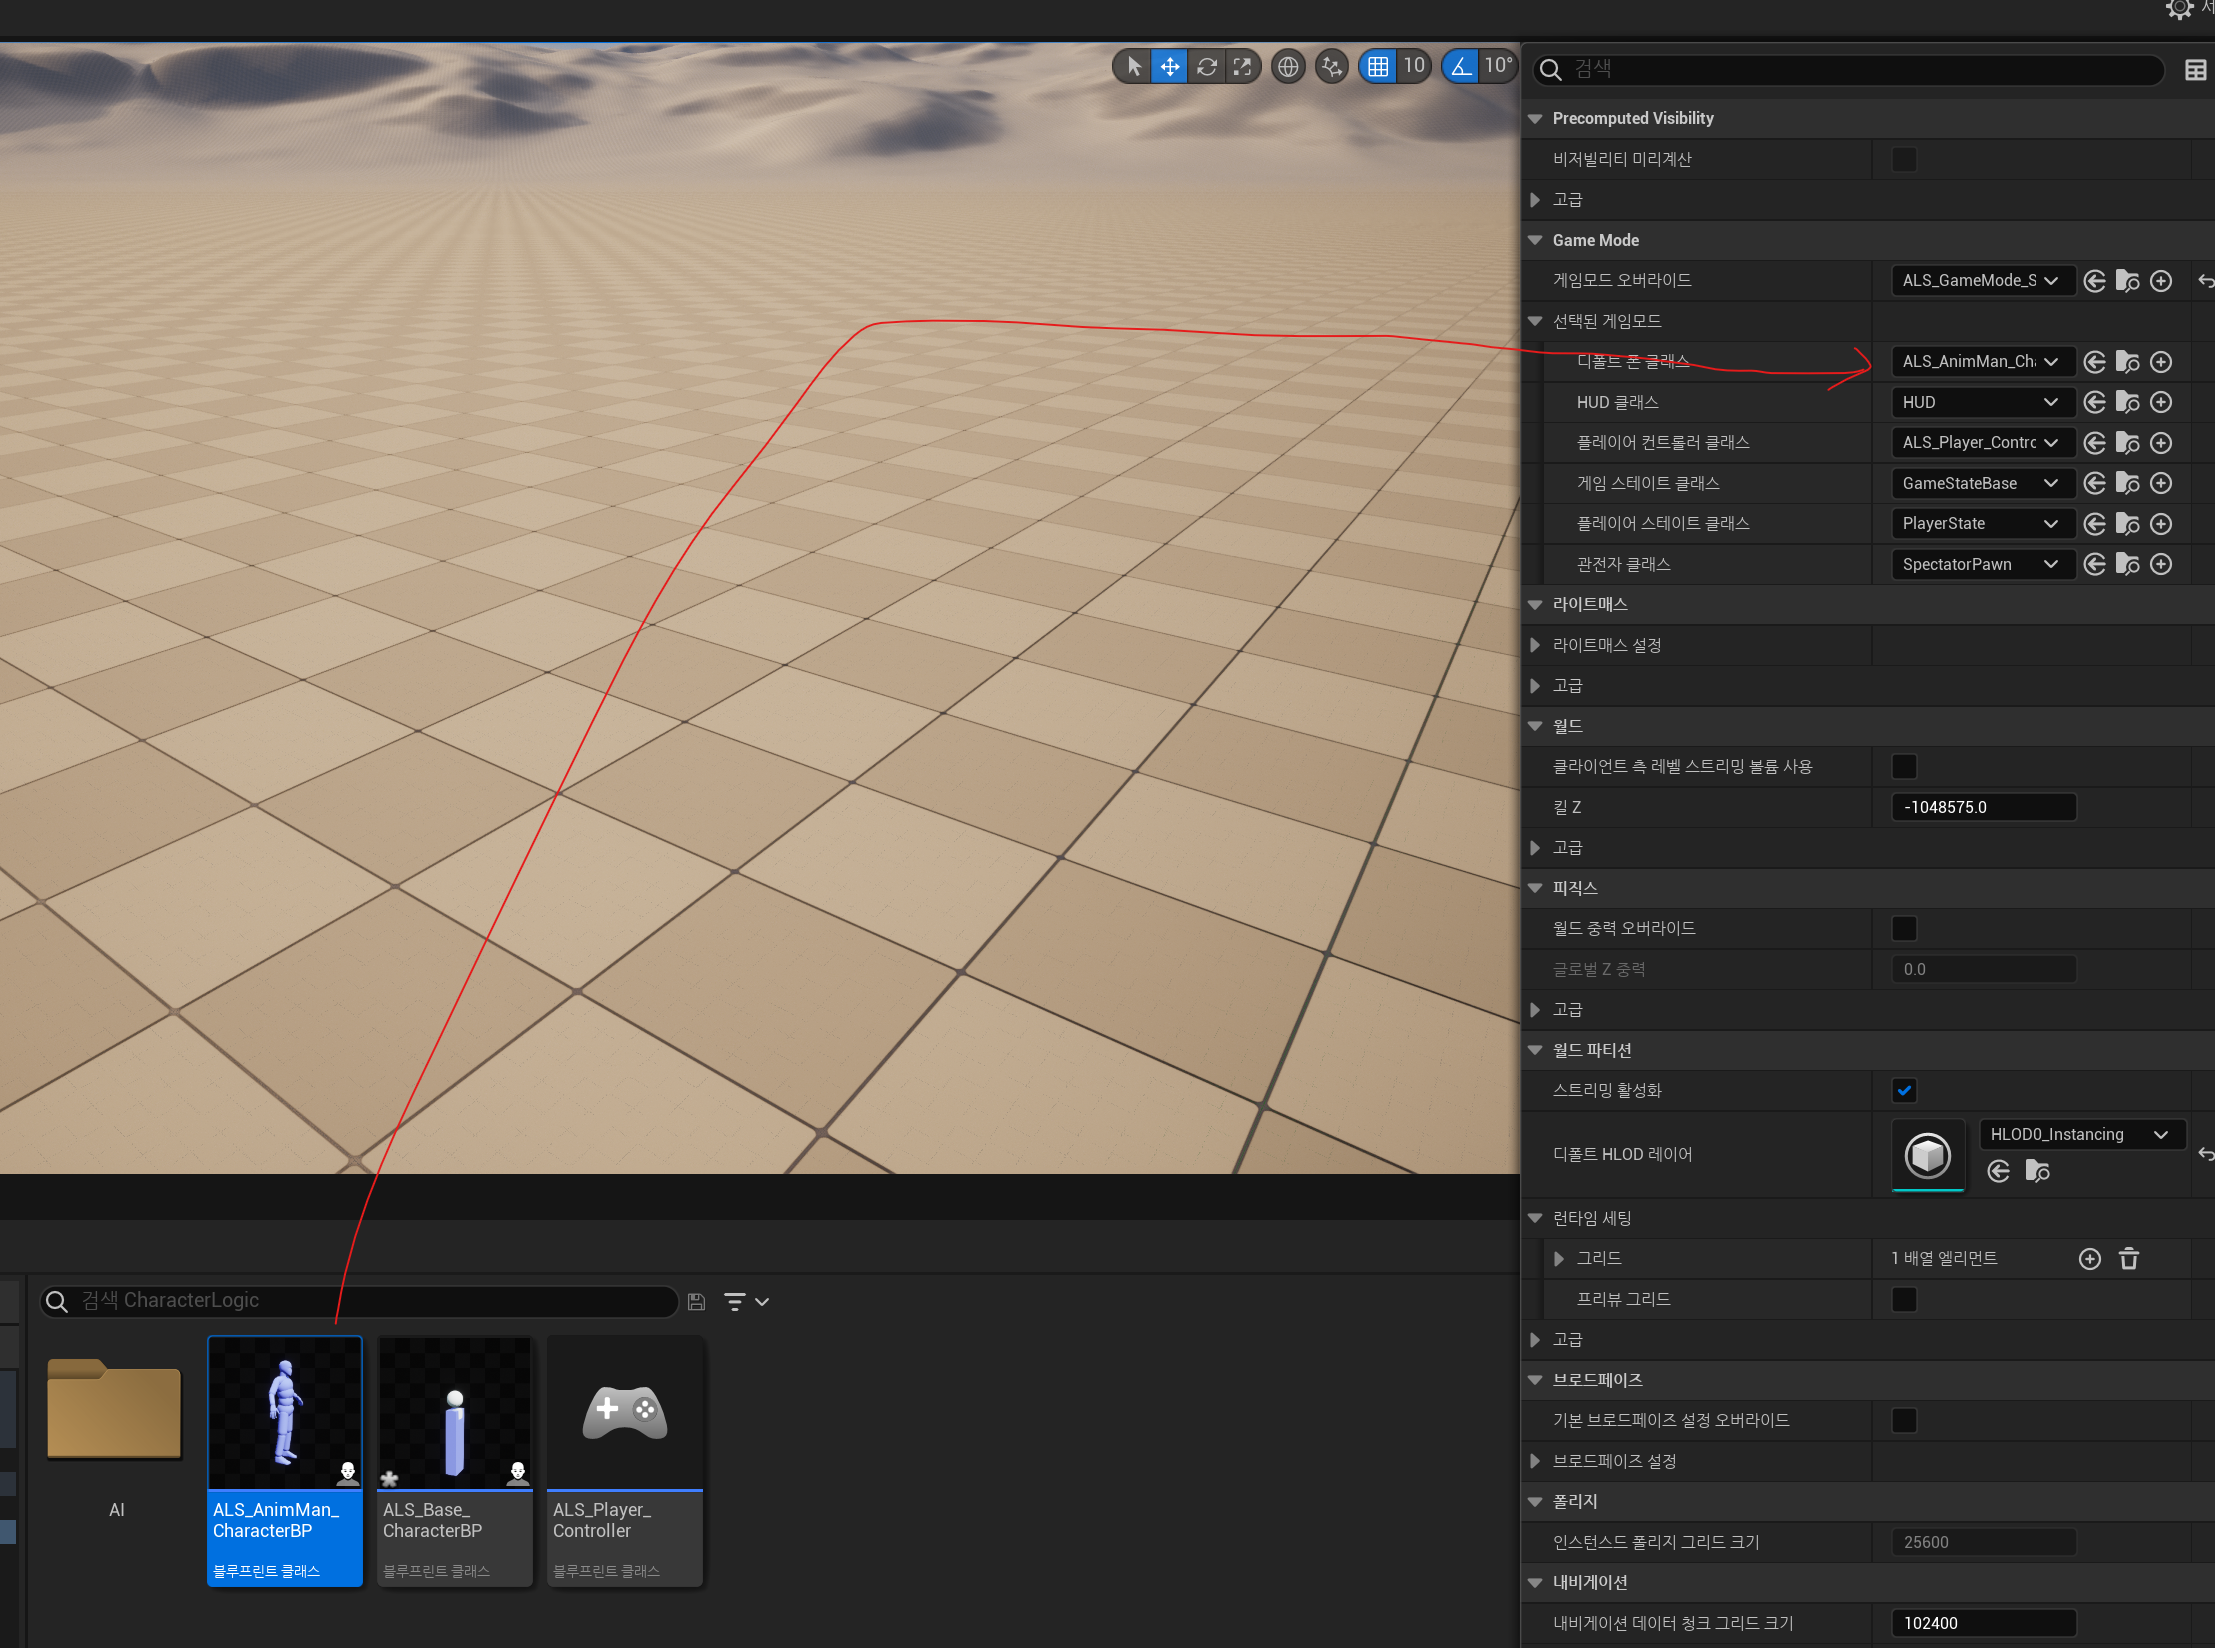2215x1648 pixels.
Task: Create new default pawn class plus icon
Action: (2161, 362)
